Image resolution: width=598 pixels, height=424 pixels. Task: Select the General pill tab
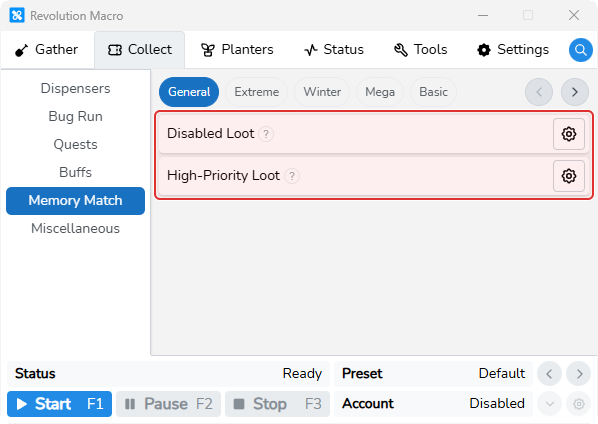click(x=189, y=92)
